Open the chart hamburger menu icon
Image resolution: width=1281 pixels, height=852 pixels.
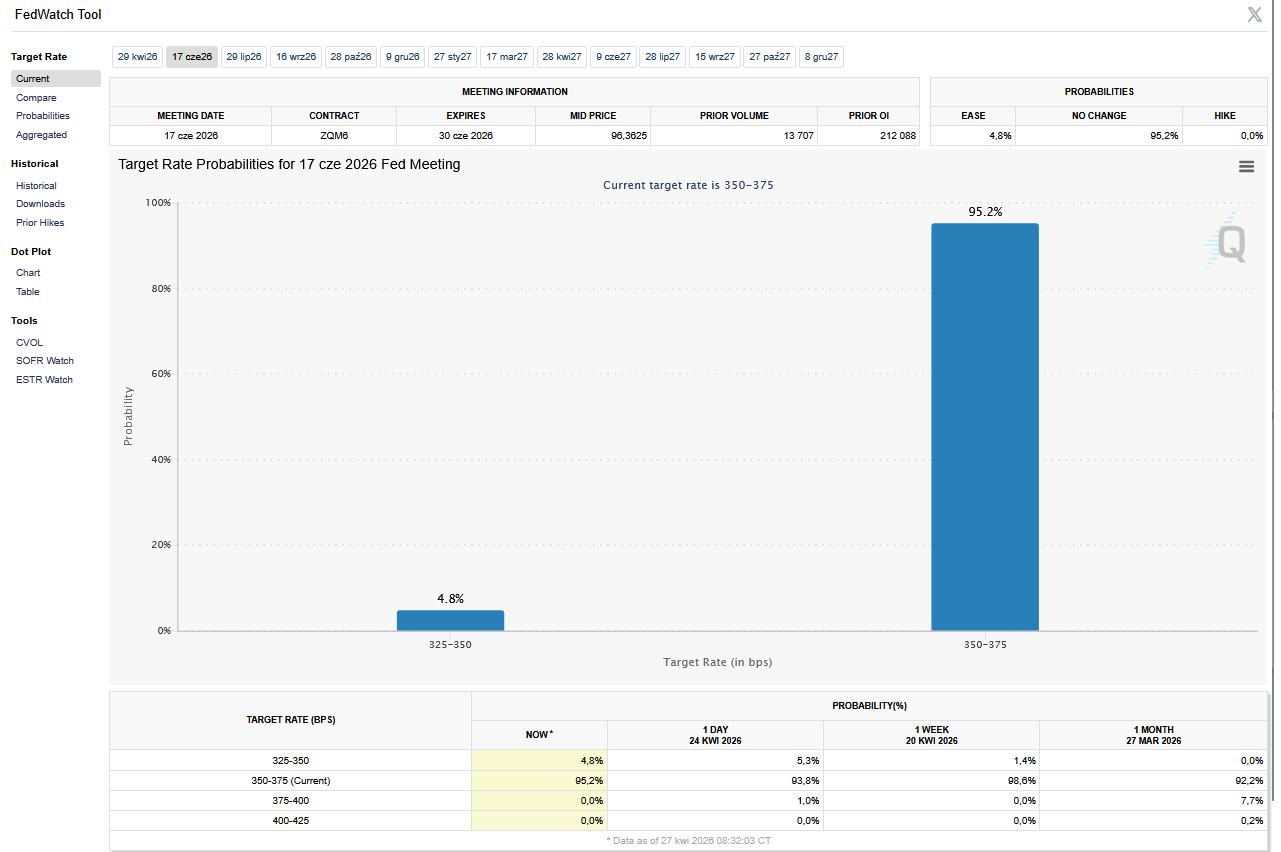pyautogui.click(x=1246, y=167)
